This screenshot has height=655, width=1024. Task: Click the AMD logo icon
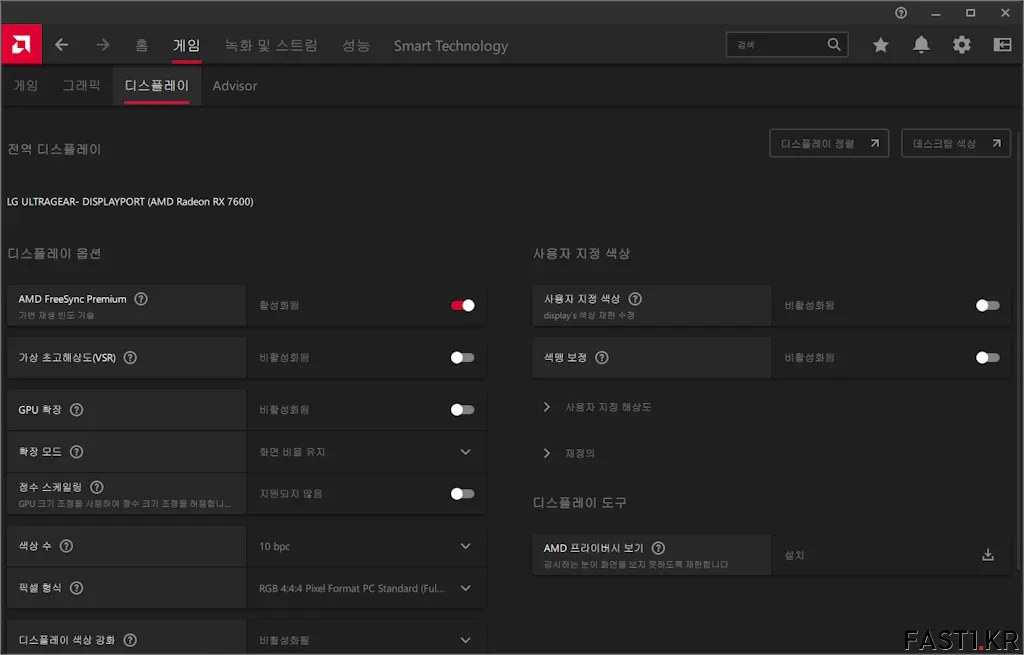pyautogui.click(x=21, y=44)
